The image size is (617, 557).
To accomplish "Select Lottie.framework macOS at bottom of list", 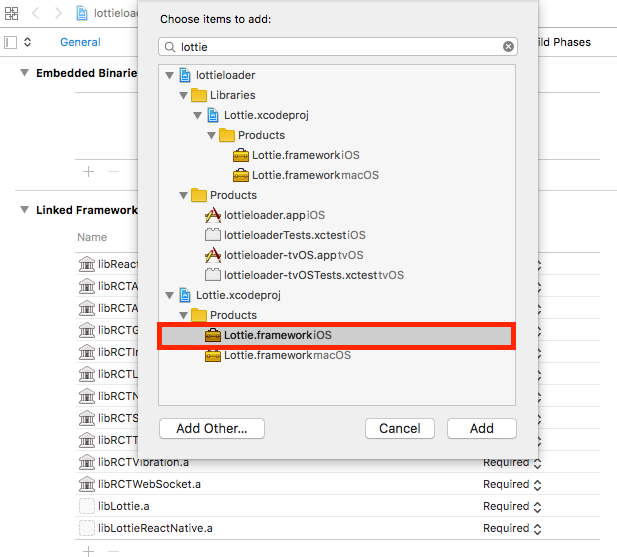I will [278, 356].
